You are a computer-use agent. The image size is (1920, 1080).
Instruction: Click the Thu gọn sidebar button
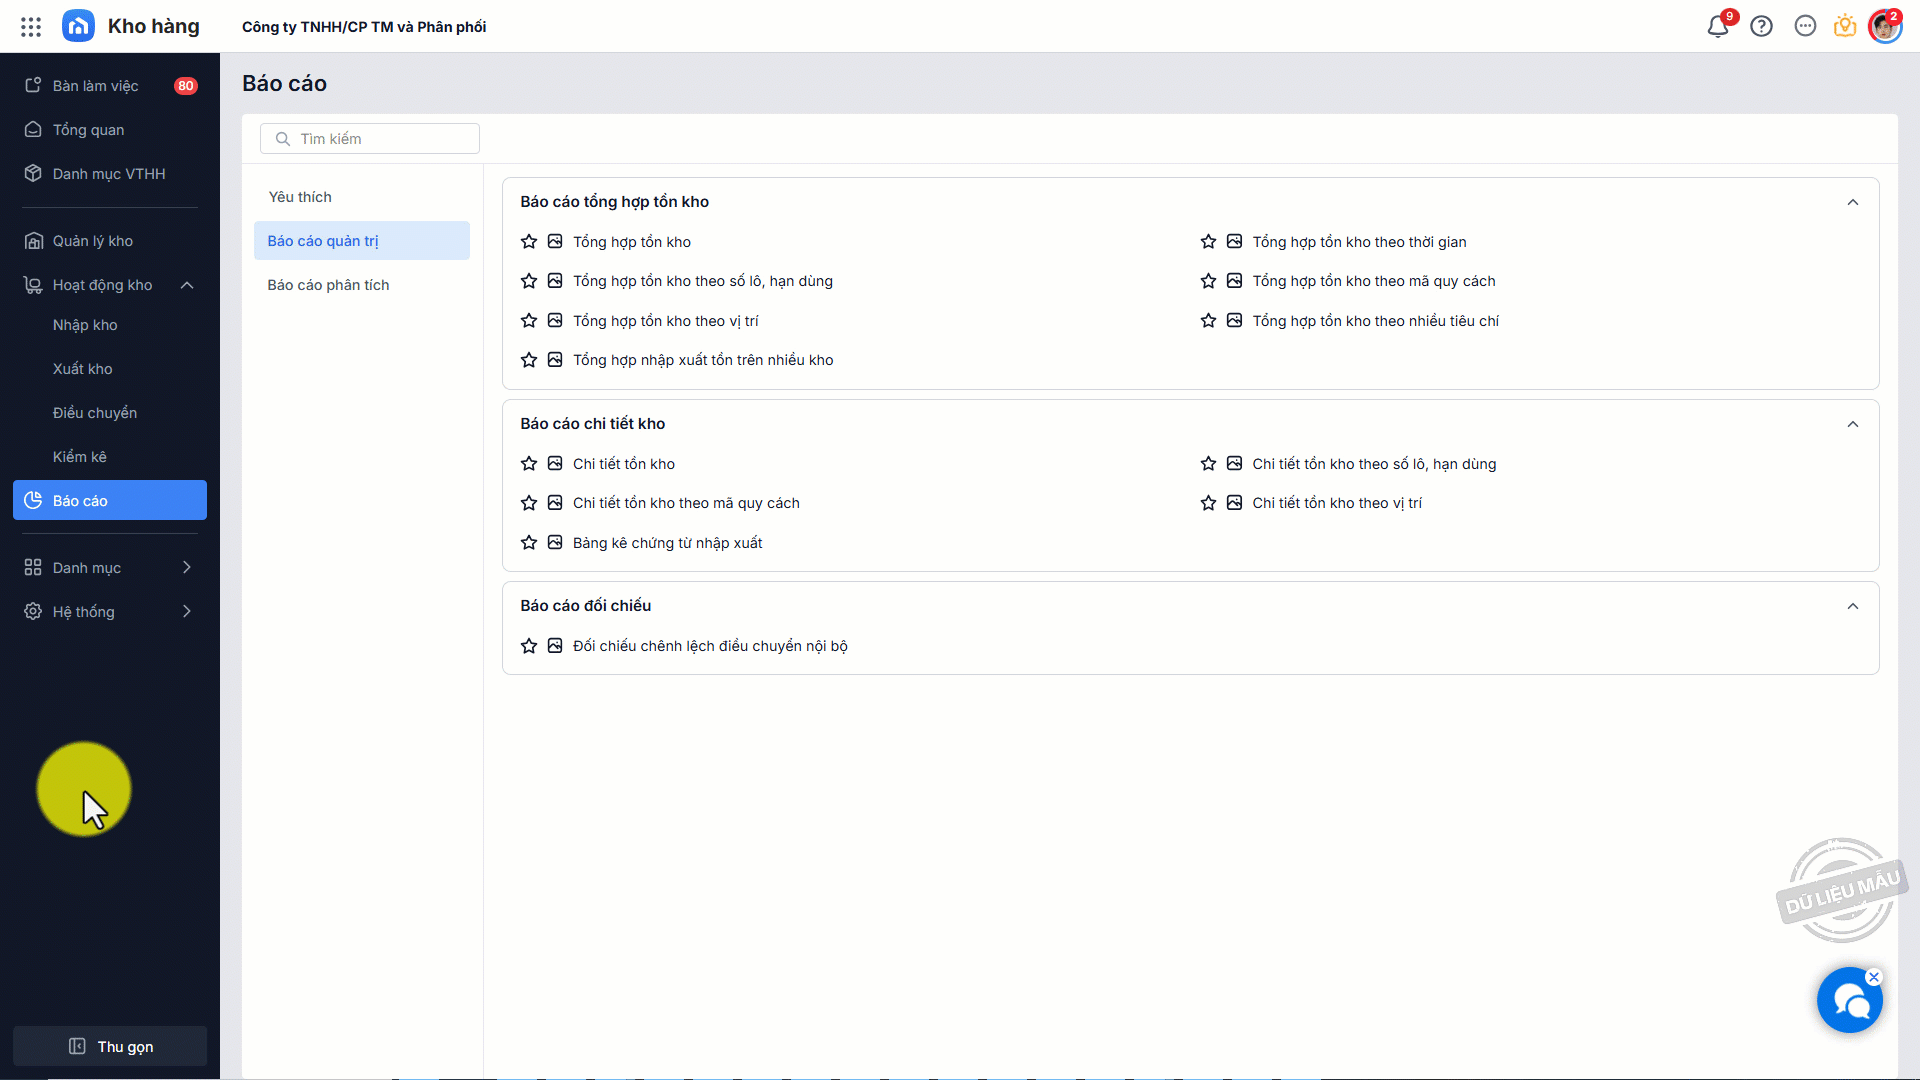coord(110,1046)
